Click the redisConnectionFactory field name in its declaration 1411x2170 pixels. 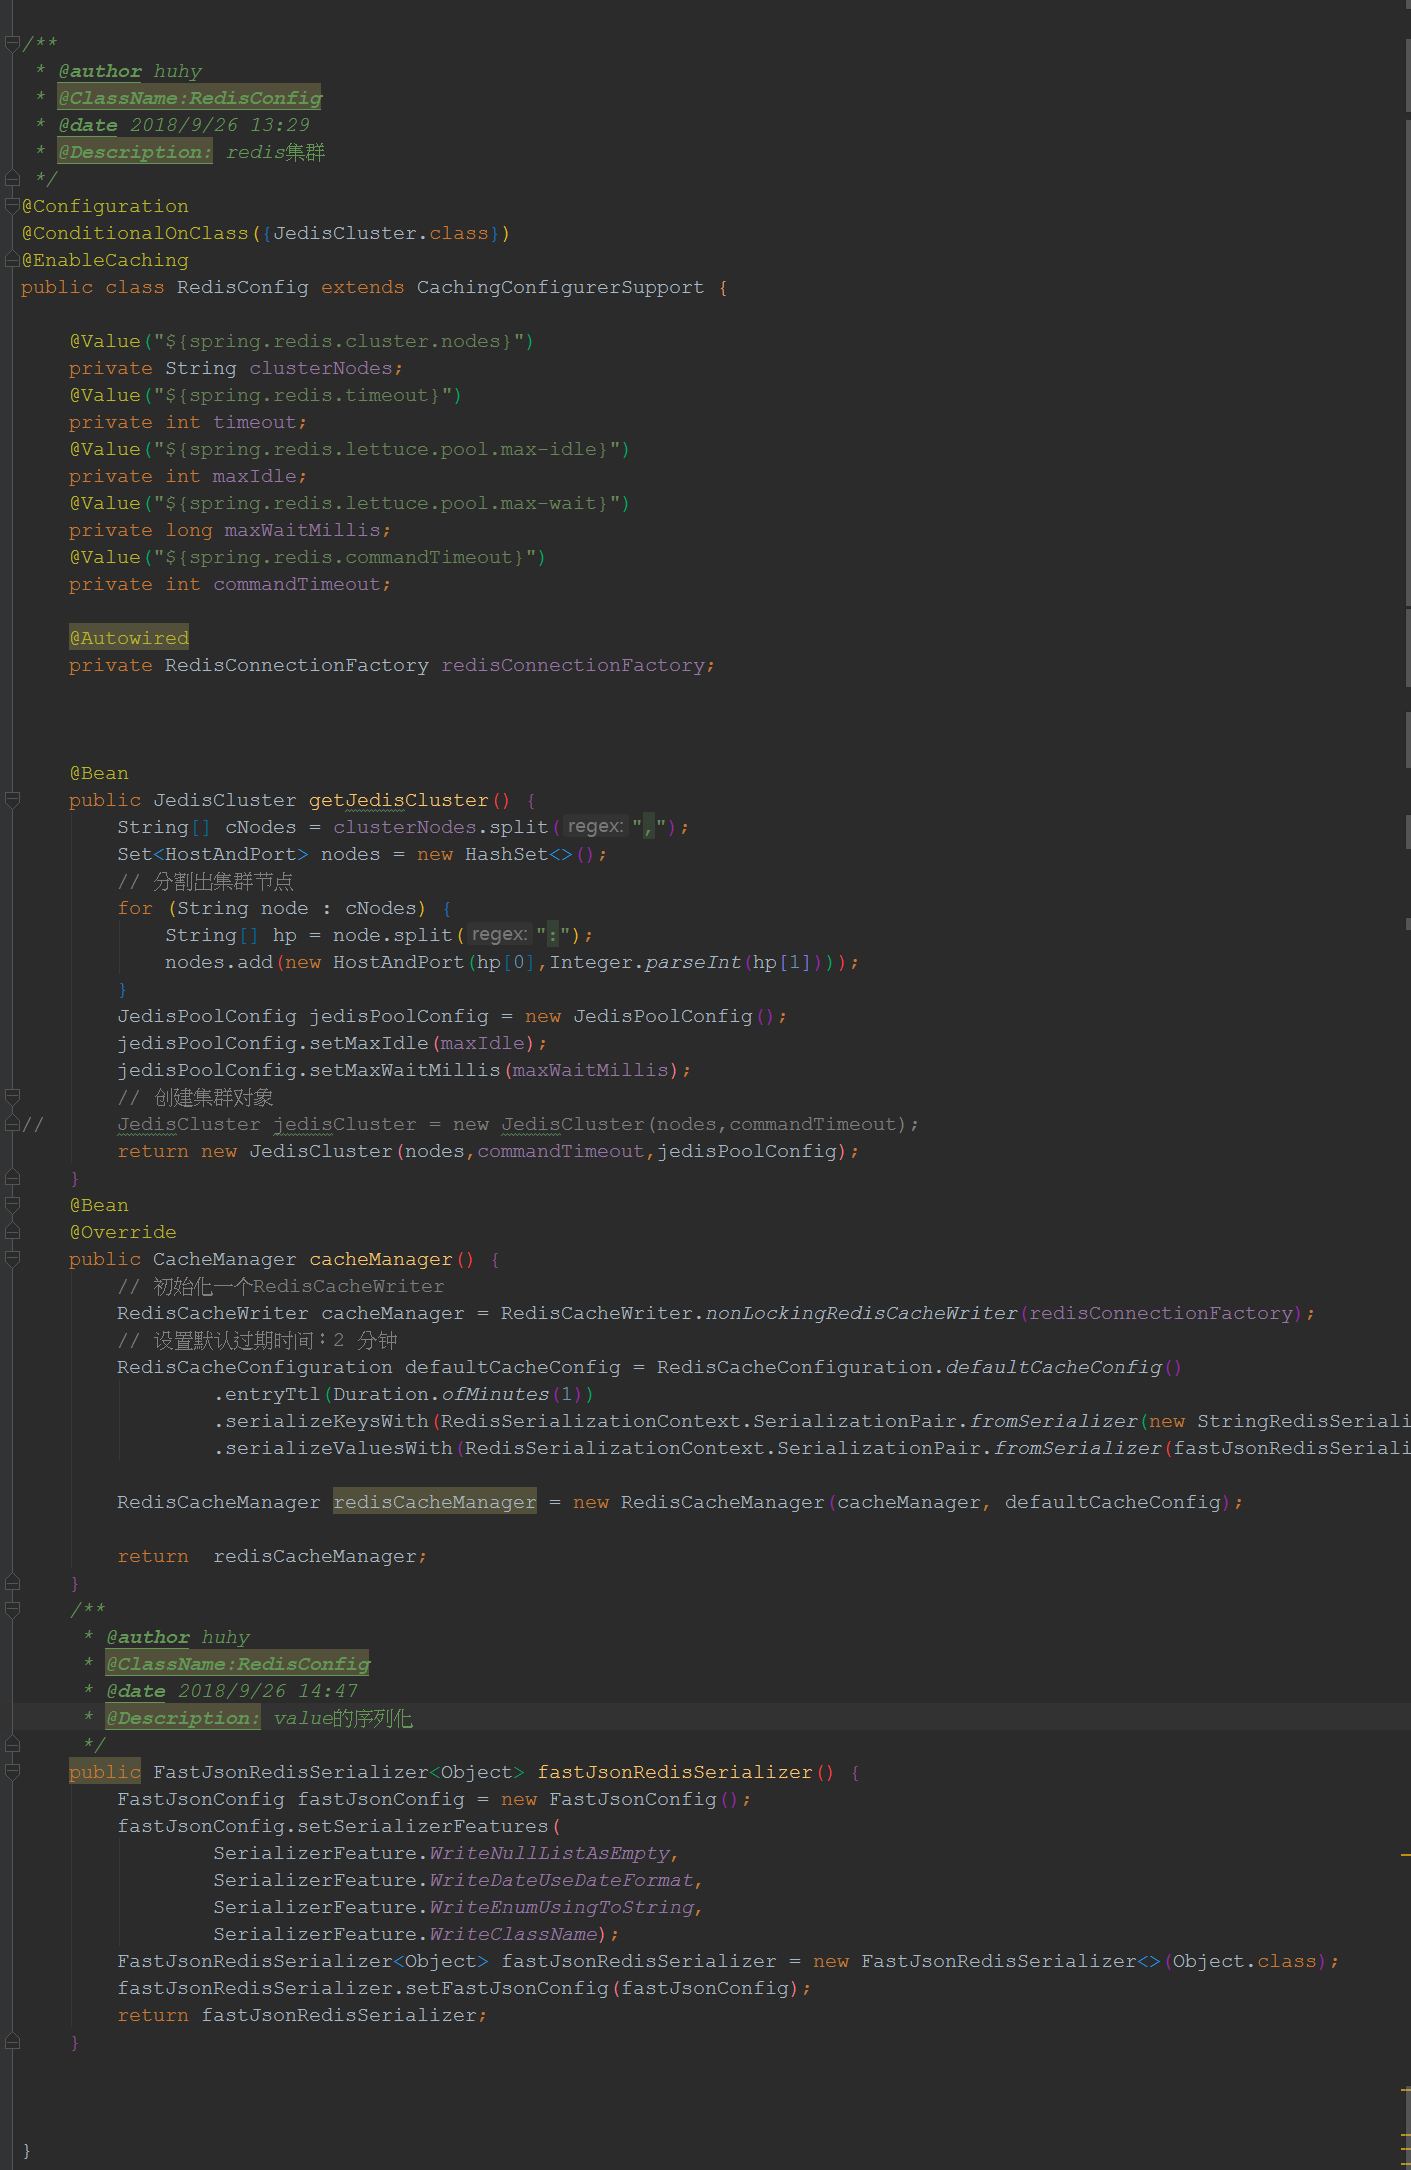pos(573,665)
